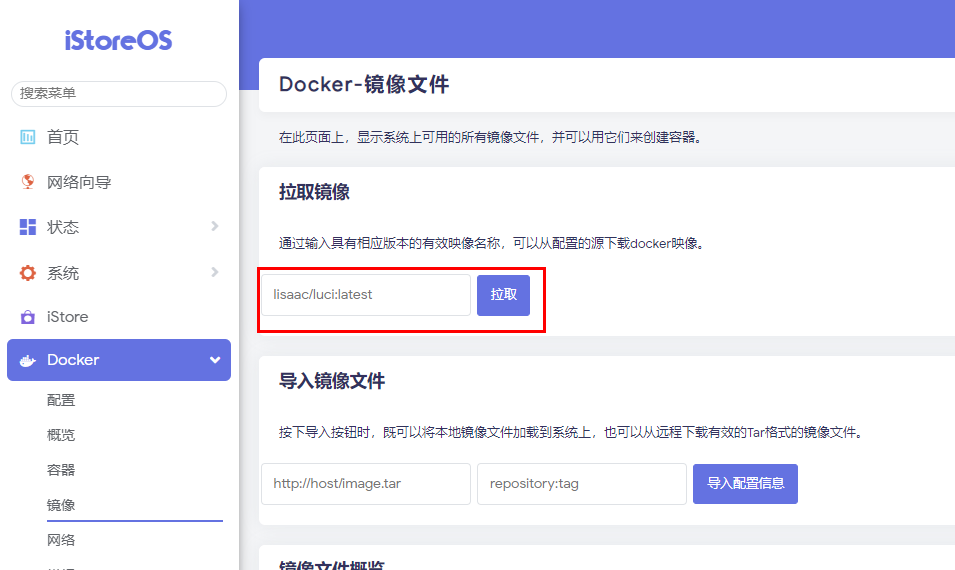Expand the 状态 menu chevron
955x570 pixels.
[x=214, y=226]
